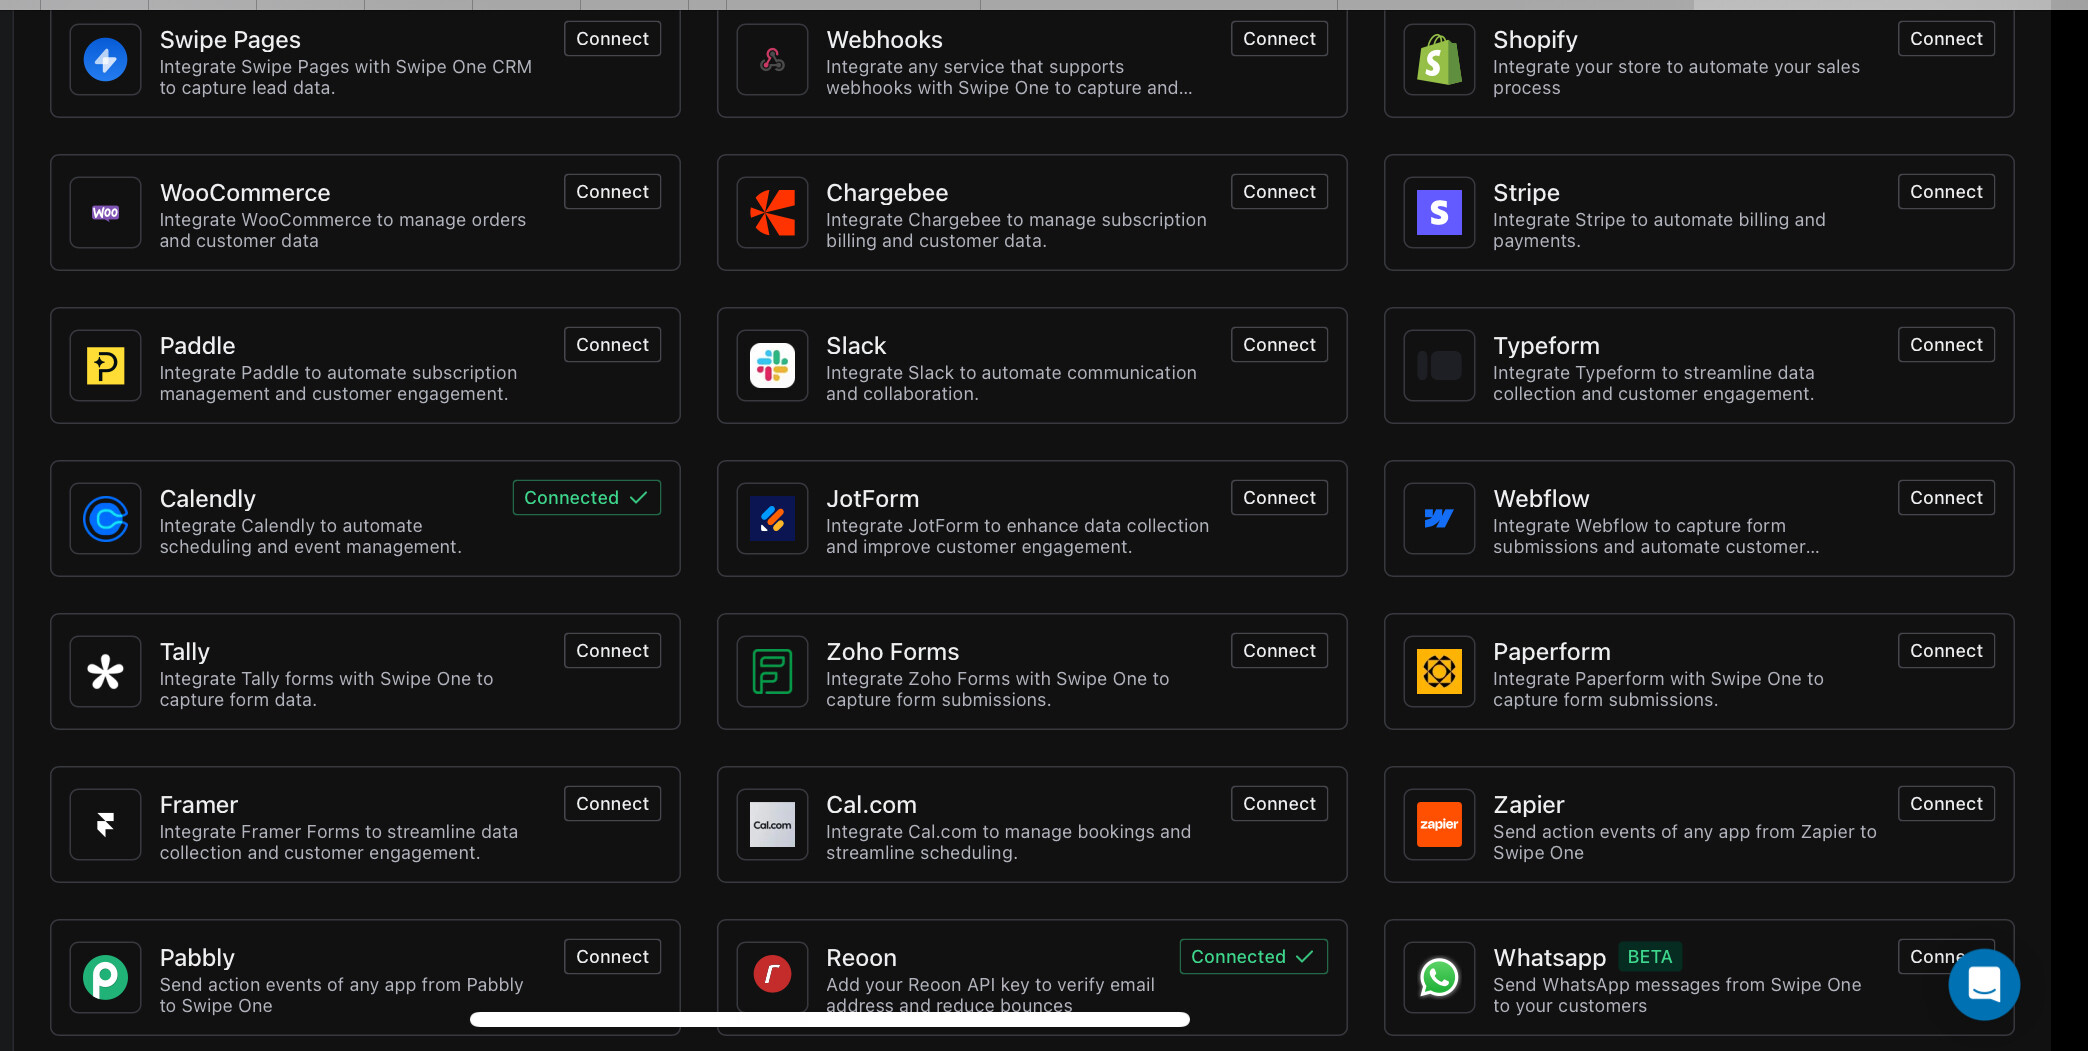Connect the Zoho Forms integration
The height and width of the screenshot is (1051, 2088).
(1279, 651)
